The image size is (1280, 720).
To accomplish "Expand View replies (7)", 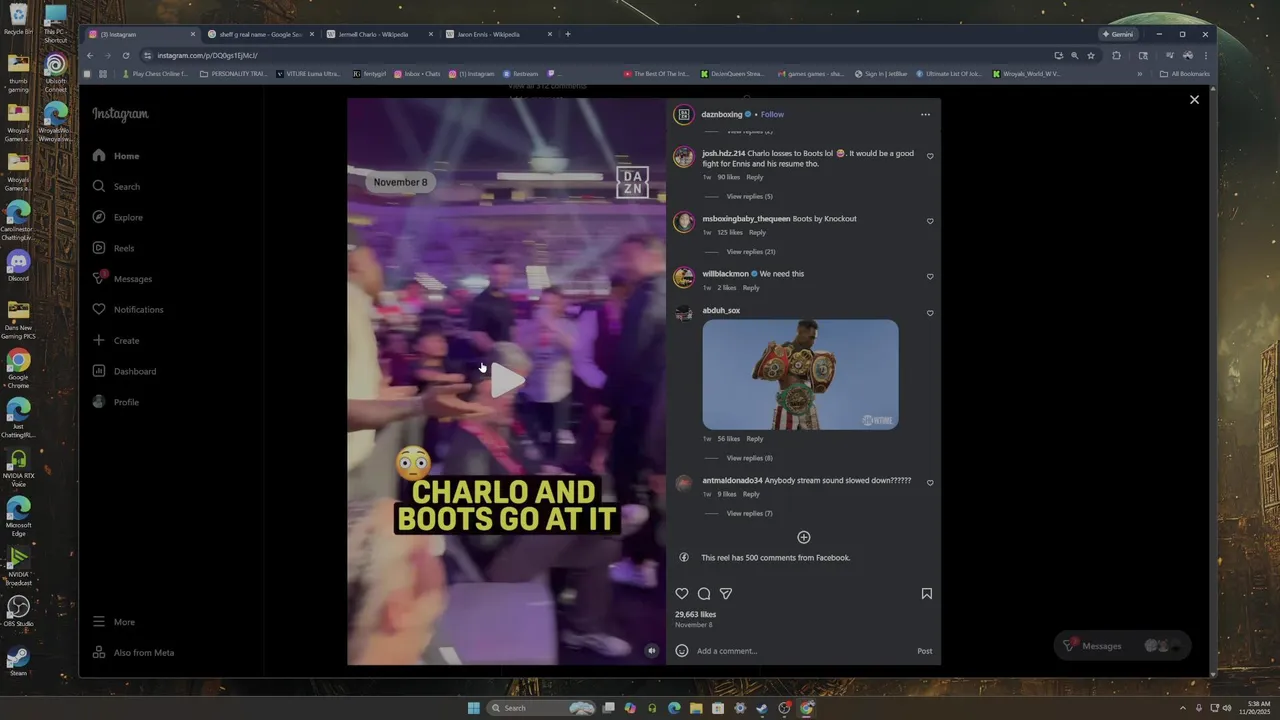I will coord(749,514).
